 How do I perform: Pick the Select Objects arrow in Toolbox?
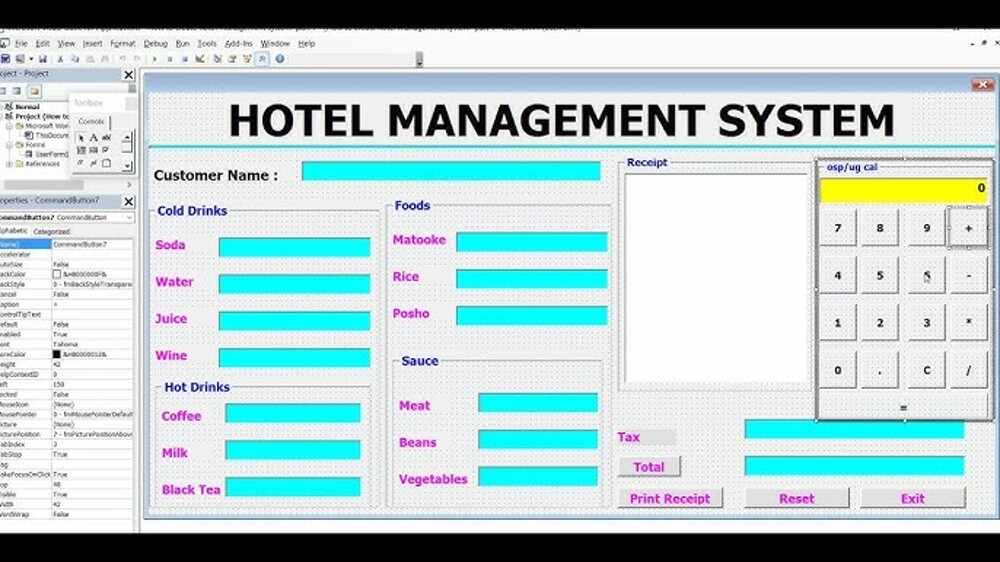tap(81, 137)
